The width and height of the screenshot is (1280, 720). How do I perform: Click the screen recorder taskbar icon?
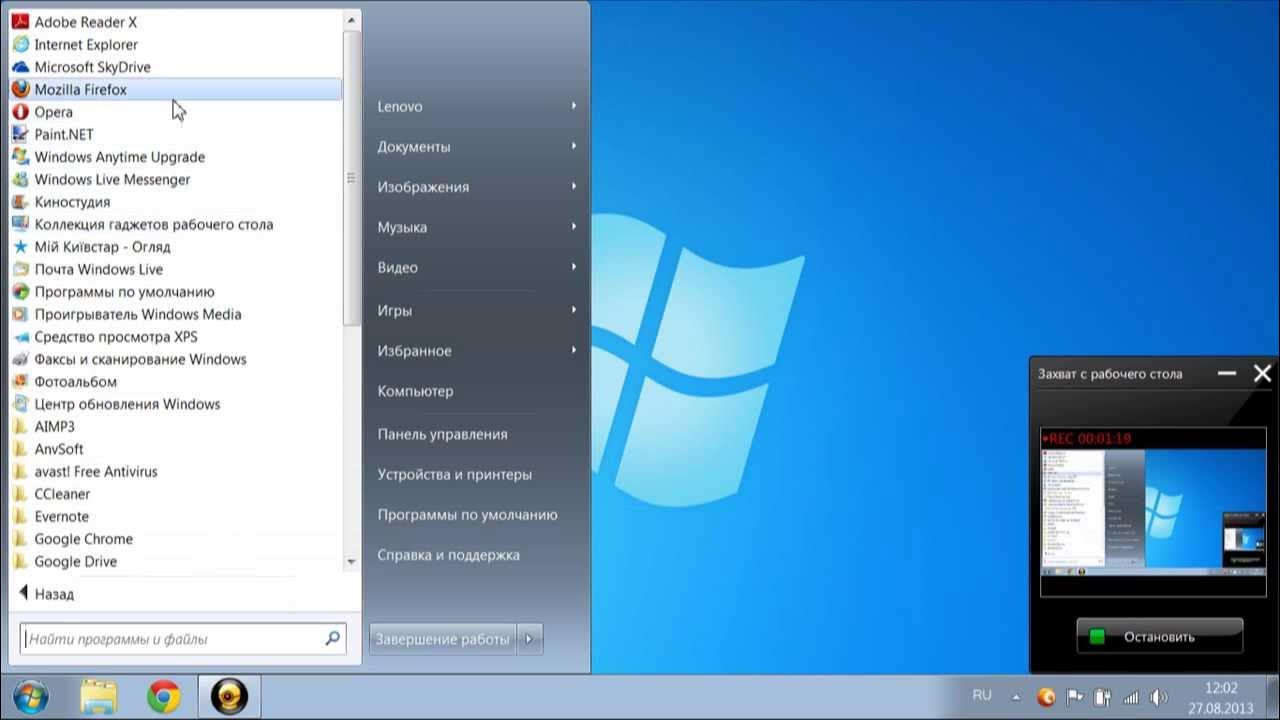pyautogui.click(x=229, y=696)
